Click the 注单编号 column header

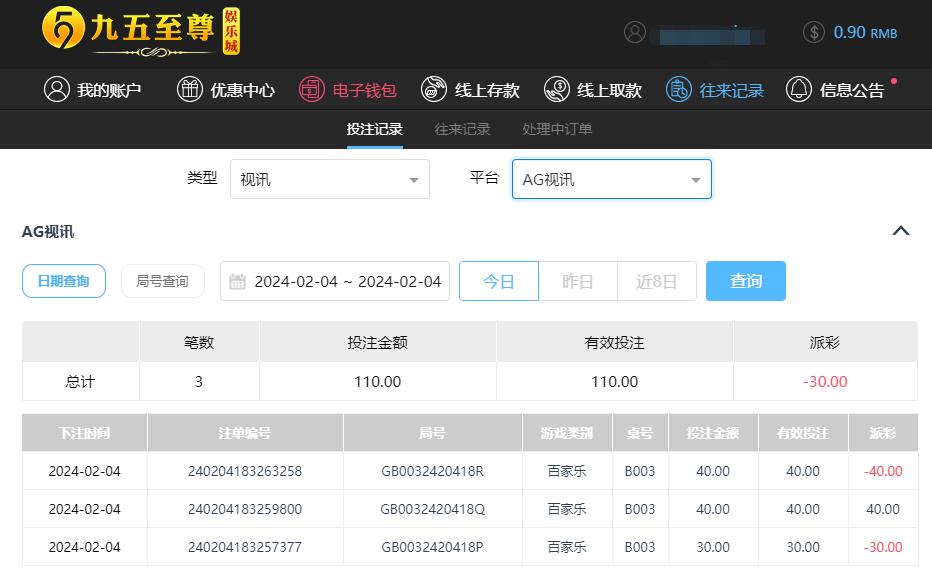(245, 433)
